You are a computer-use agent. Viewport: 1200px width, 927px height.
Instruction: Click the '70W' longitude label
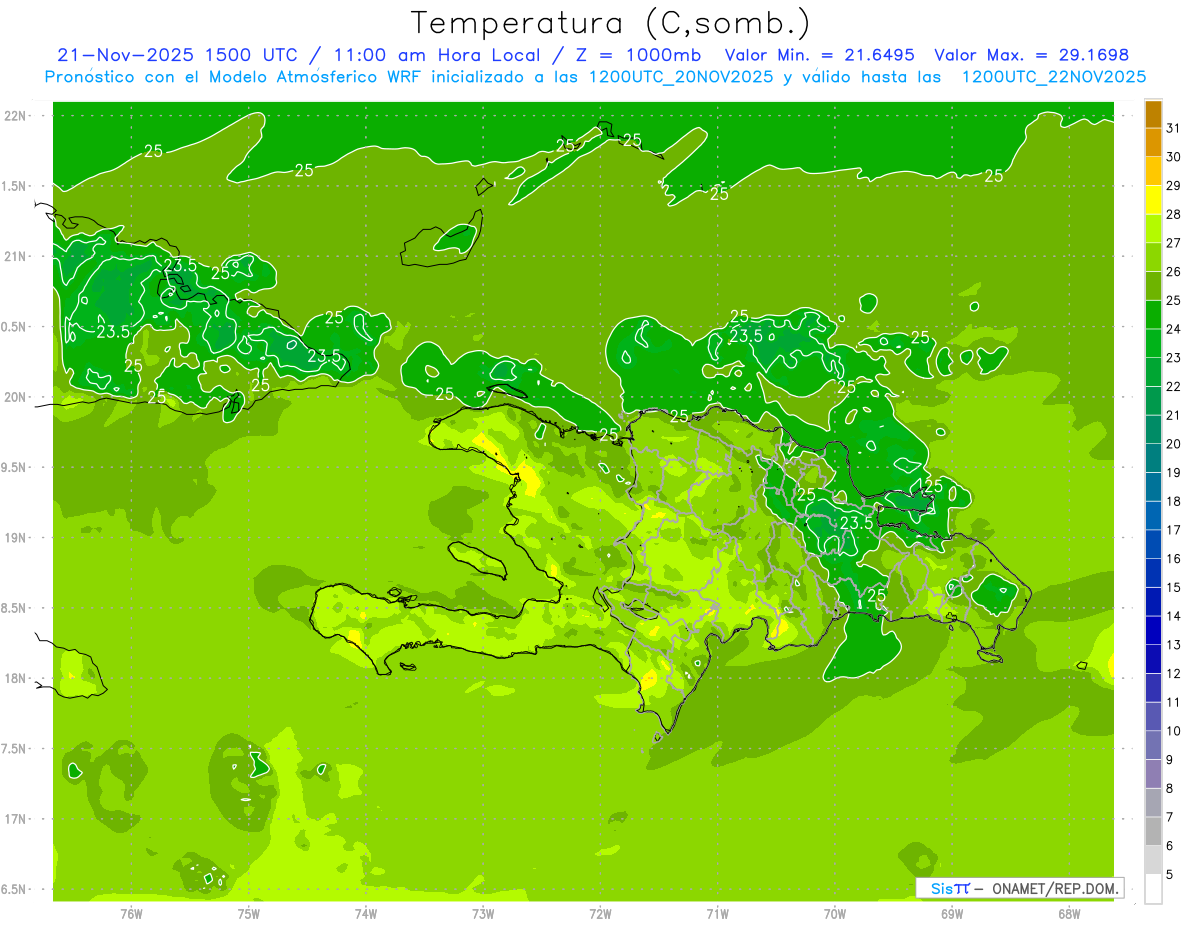[835, 913]
